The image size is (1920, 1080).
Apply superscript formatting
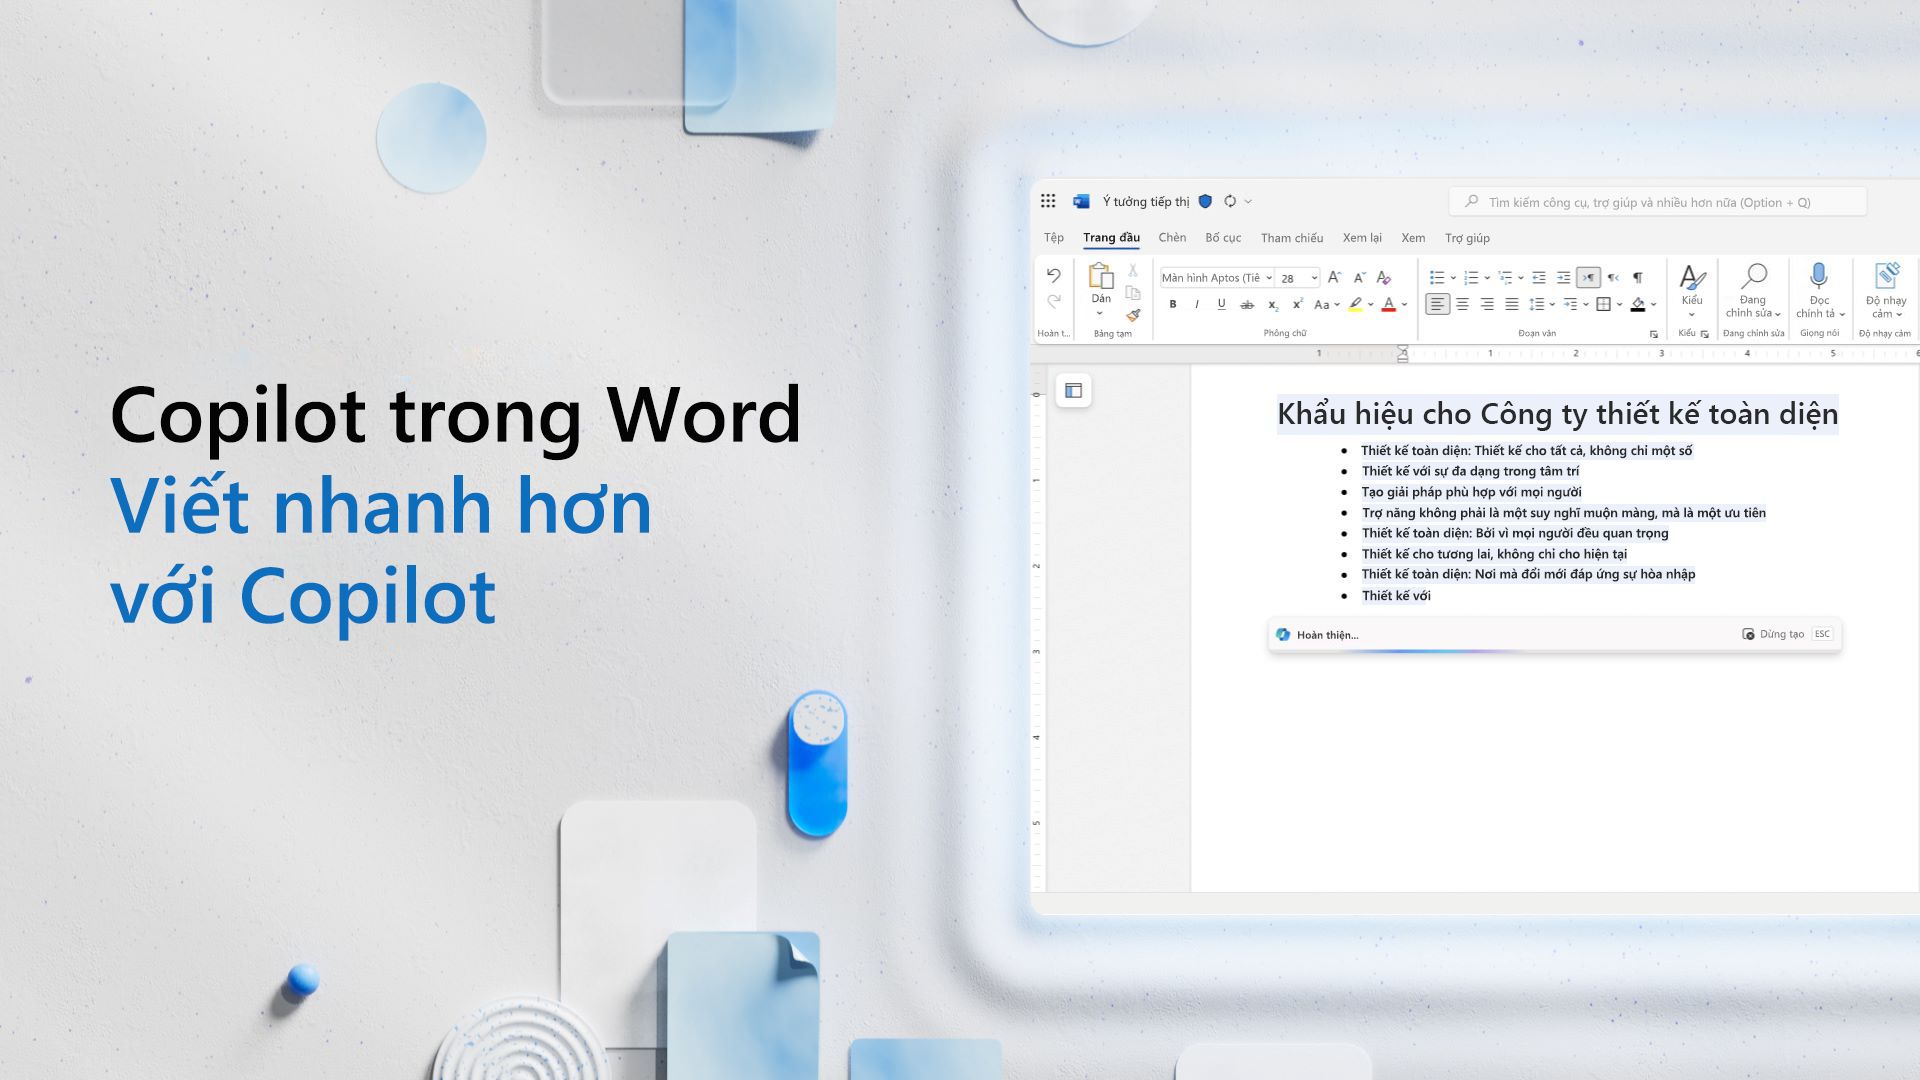click(x=1297, y=304)
